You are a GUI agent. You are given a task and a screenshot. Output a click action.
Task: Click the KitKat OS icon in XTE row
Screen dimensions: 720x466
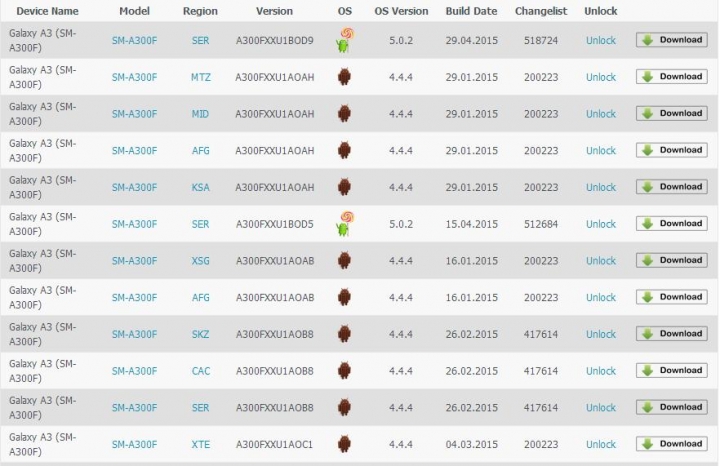tap(344, 444)
